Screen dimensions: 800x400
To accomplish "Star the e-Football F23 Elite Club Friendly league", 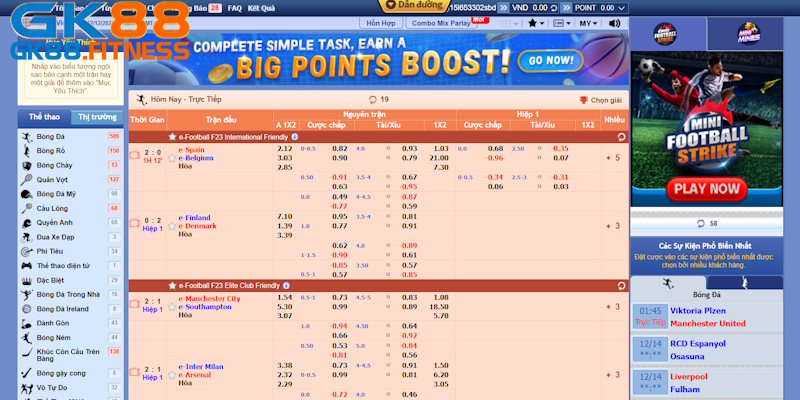I will pyautogui.click(x=172, y=286).
